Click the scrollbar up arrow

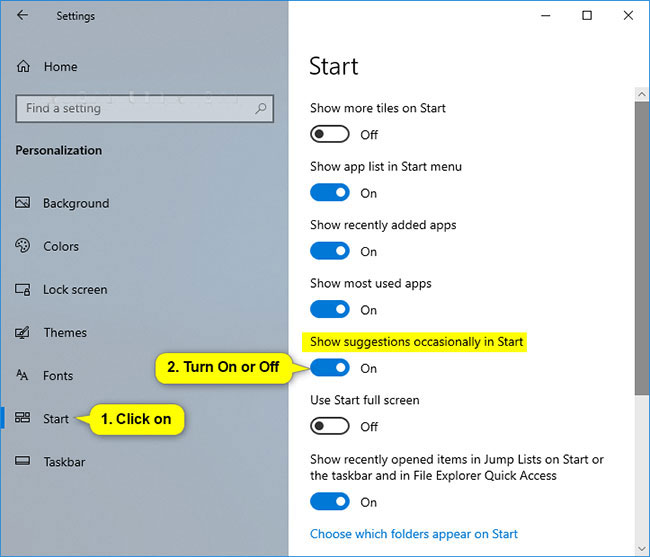tap(642, 94)
